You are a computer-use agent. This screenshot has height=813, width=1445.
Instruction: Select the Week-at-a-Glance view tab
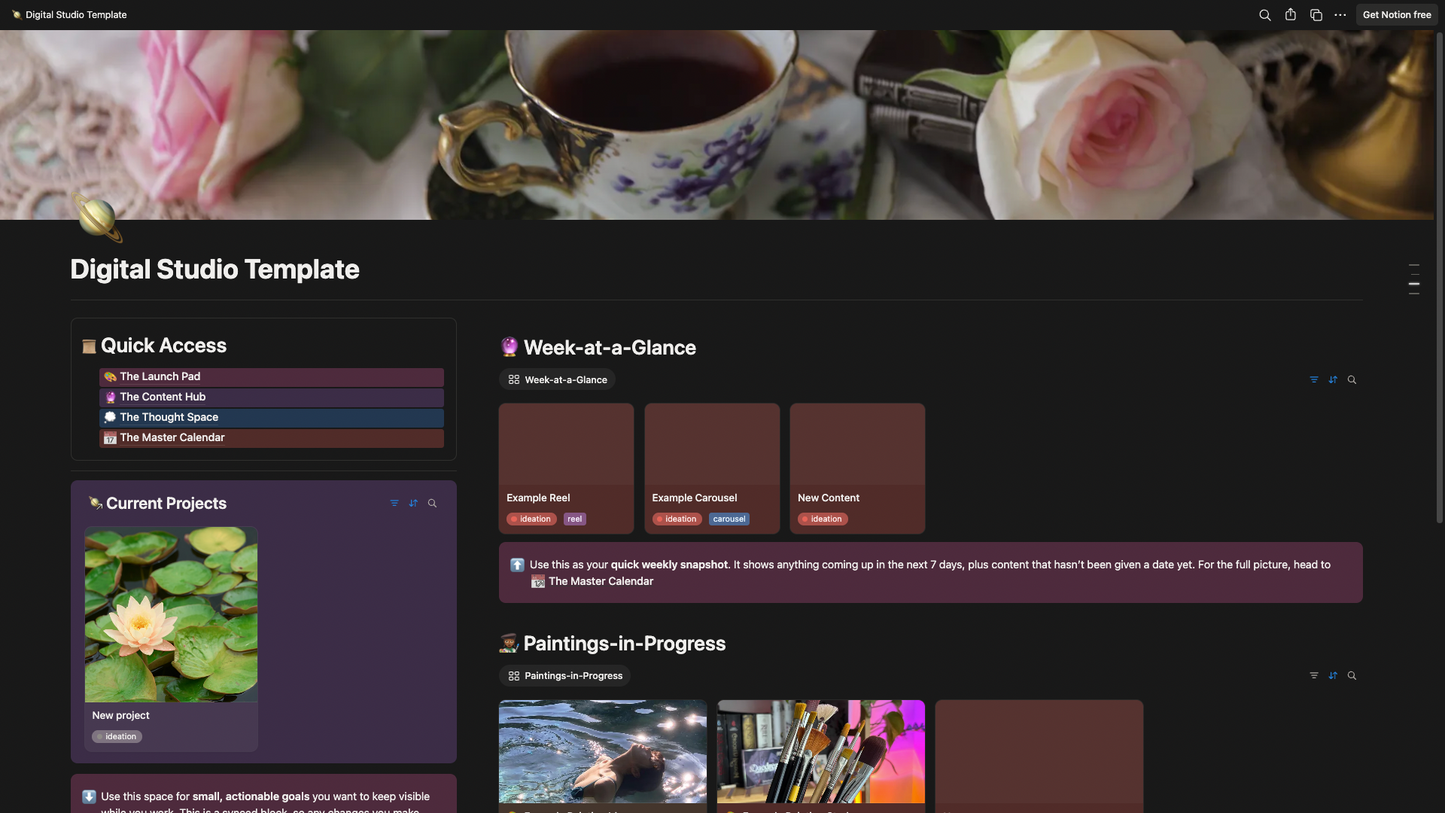(x=557, y=380)
